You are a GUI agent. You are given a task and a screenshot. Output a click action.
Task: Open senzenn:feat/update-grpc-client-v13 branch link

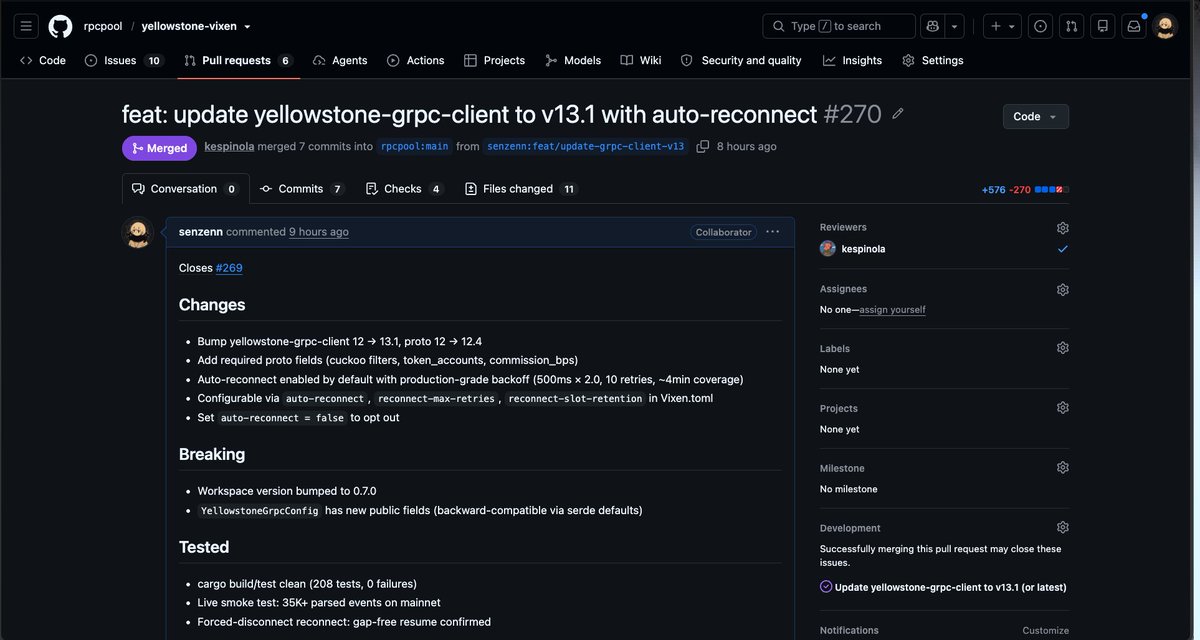click(x=586, y=146)
